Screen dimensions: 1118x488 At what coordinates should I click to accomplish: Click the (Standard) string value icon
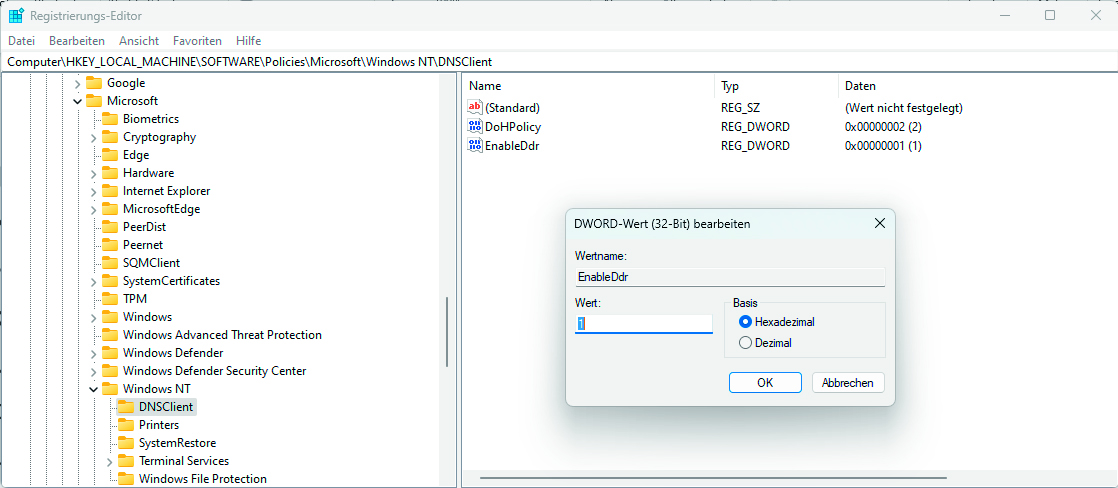[475, 108]
